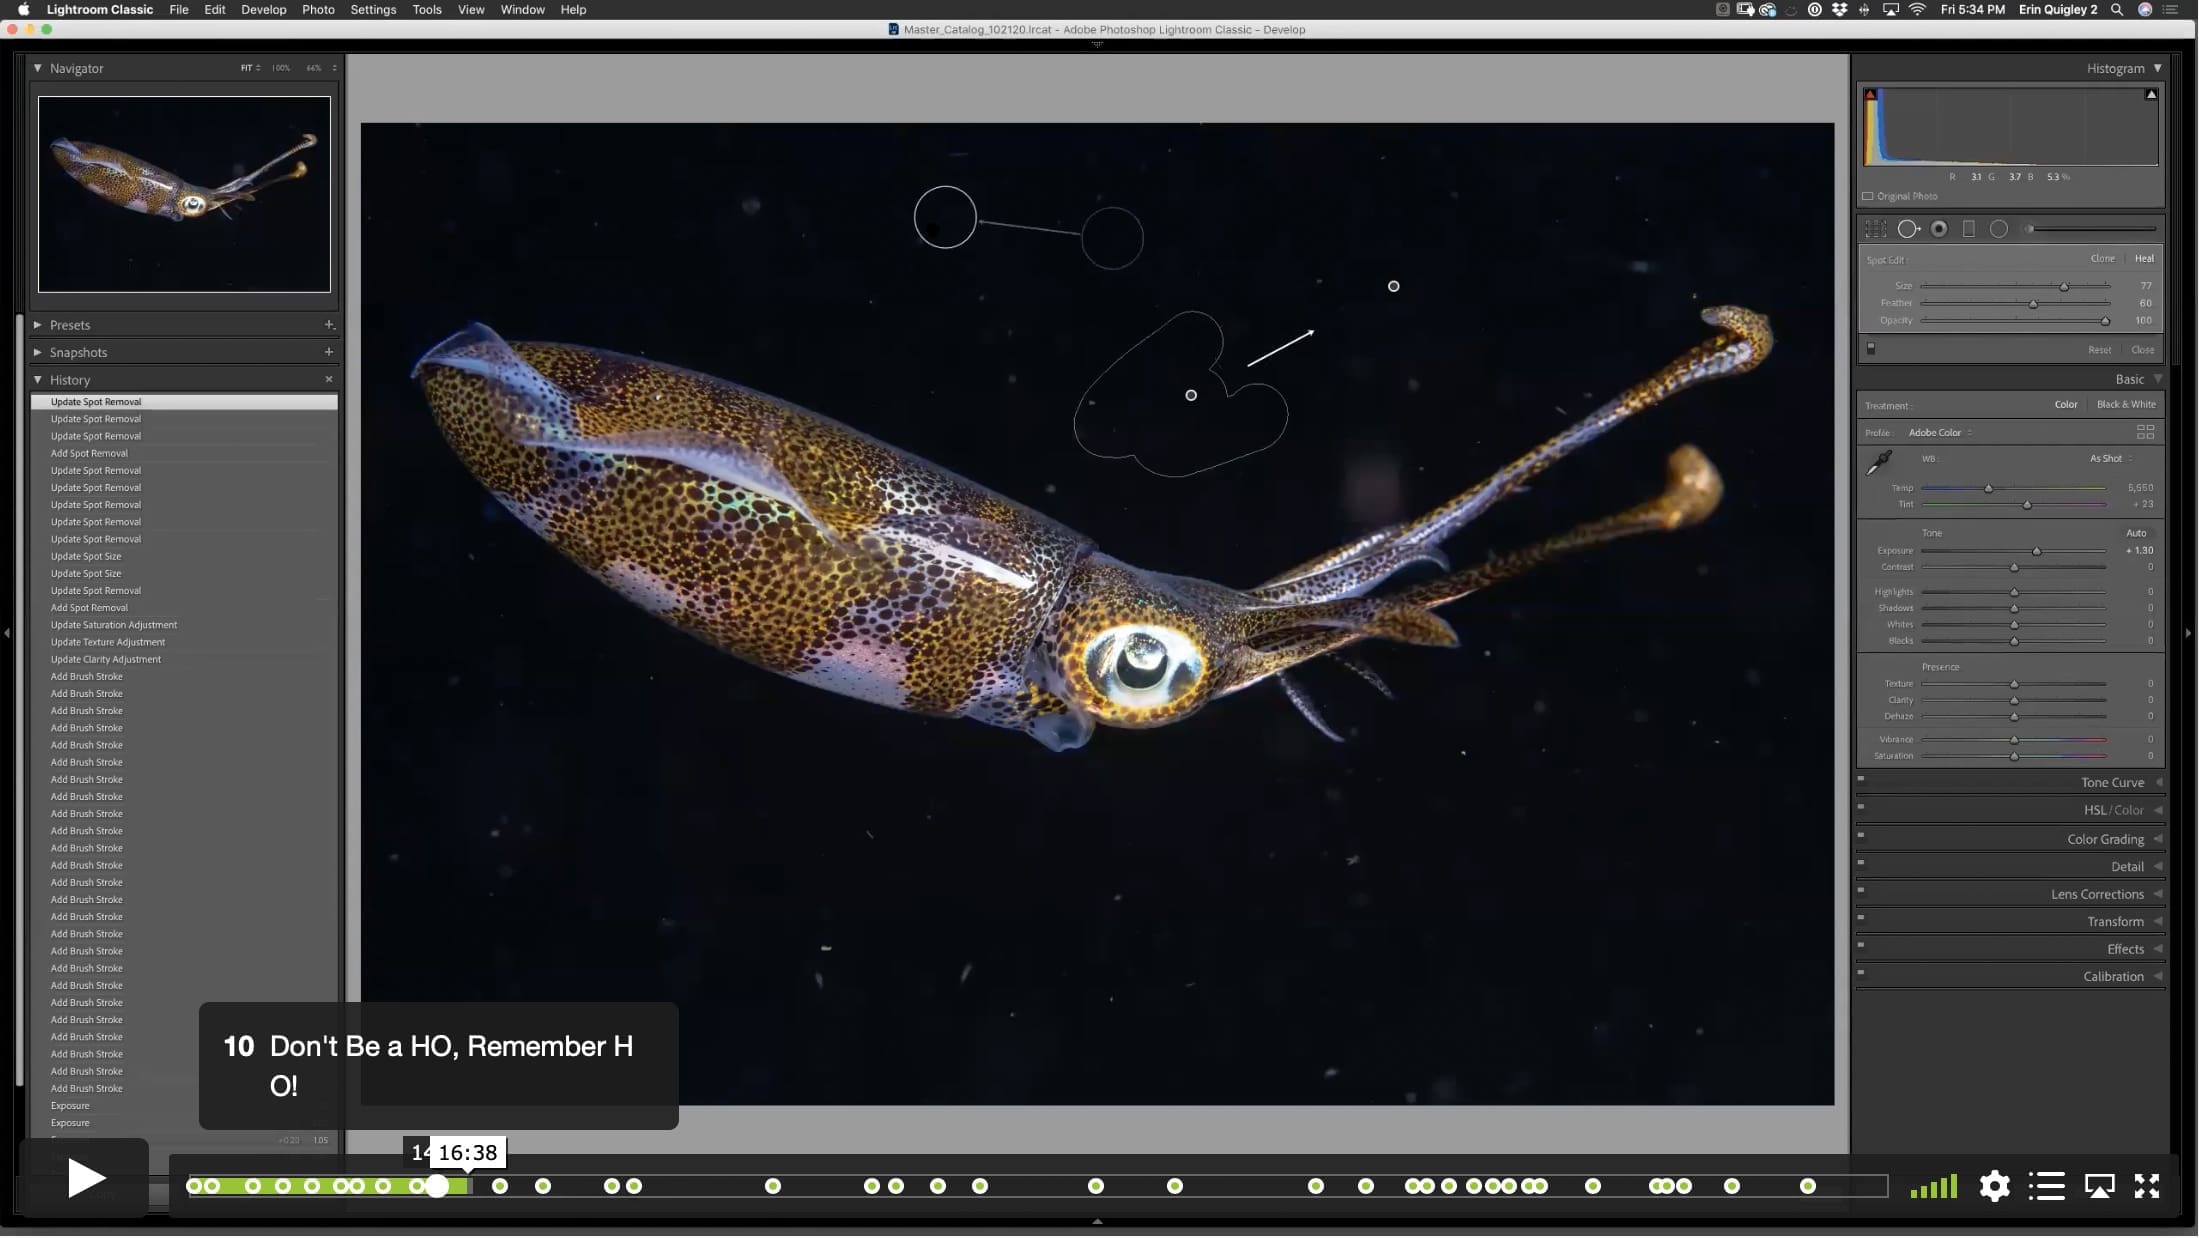Screen dimensions: 2199x1238
Task: Set treatment to Black & White
Action: click(x=2126, y=404)
